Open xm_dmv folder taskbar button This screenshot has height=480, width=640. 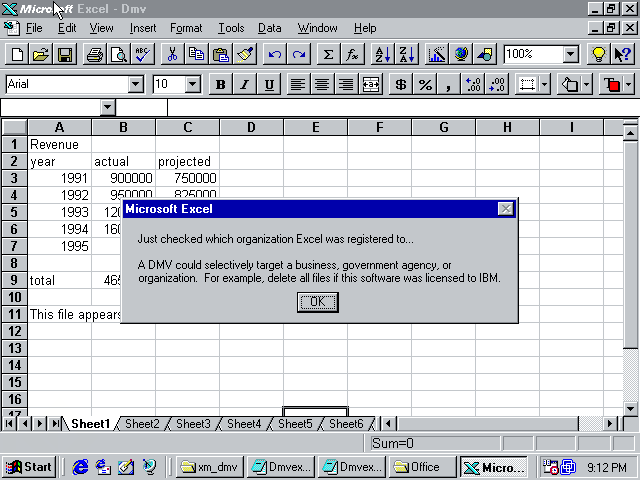210,467
